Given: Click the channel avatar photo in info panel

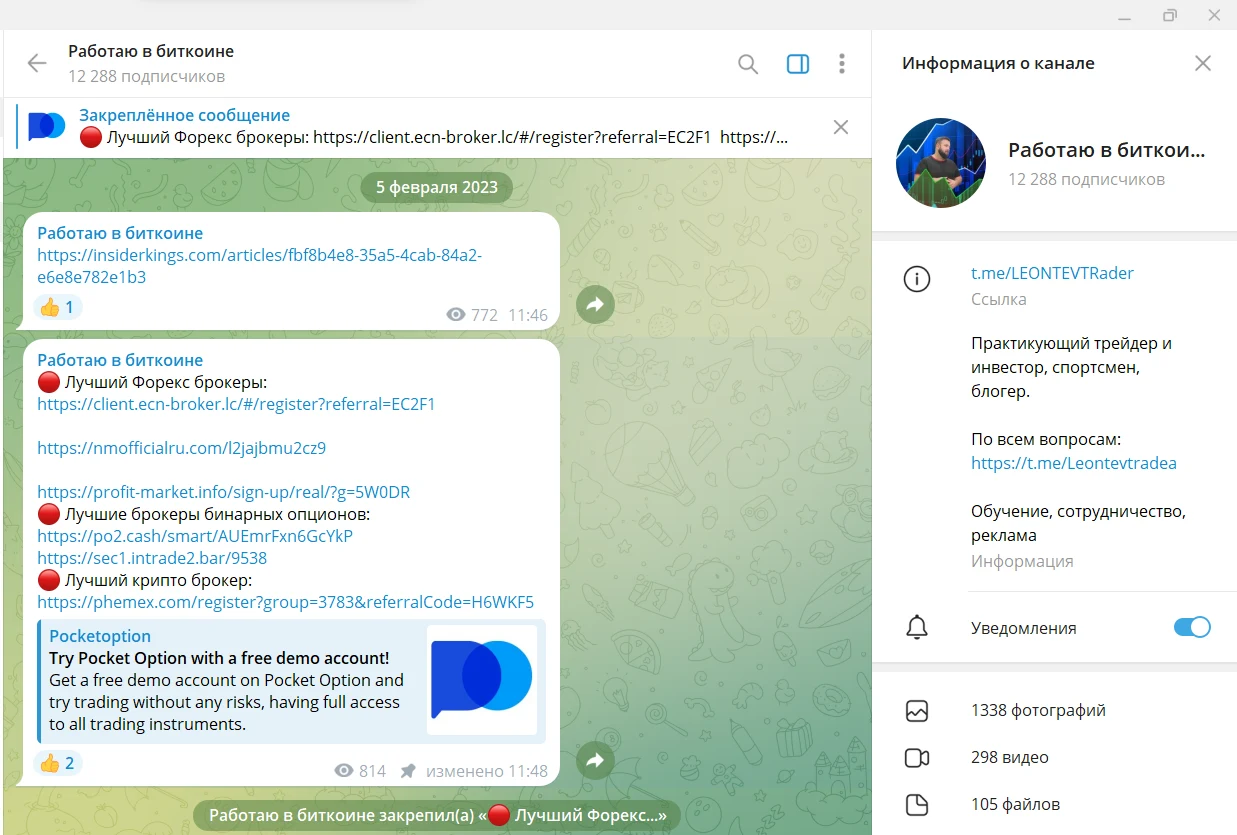Looking at the screenshot, I should coord(941,163).
